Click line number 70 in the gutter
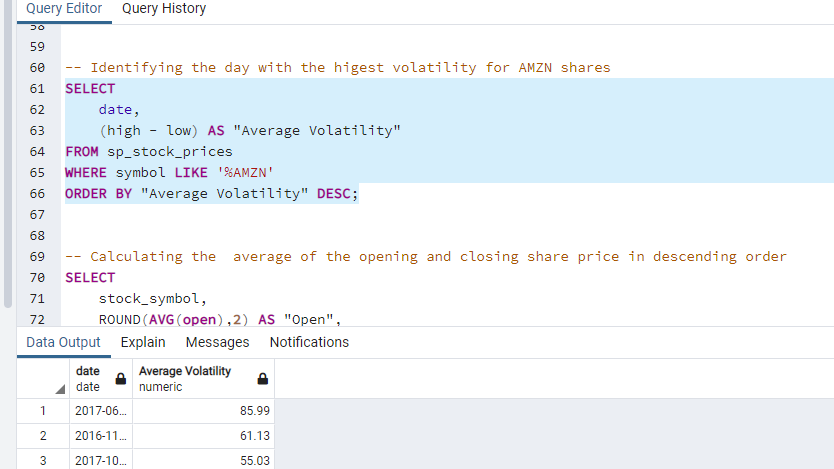This screenshot has height=469, width=834. (x=38, y=278)
